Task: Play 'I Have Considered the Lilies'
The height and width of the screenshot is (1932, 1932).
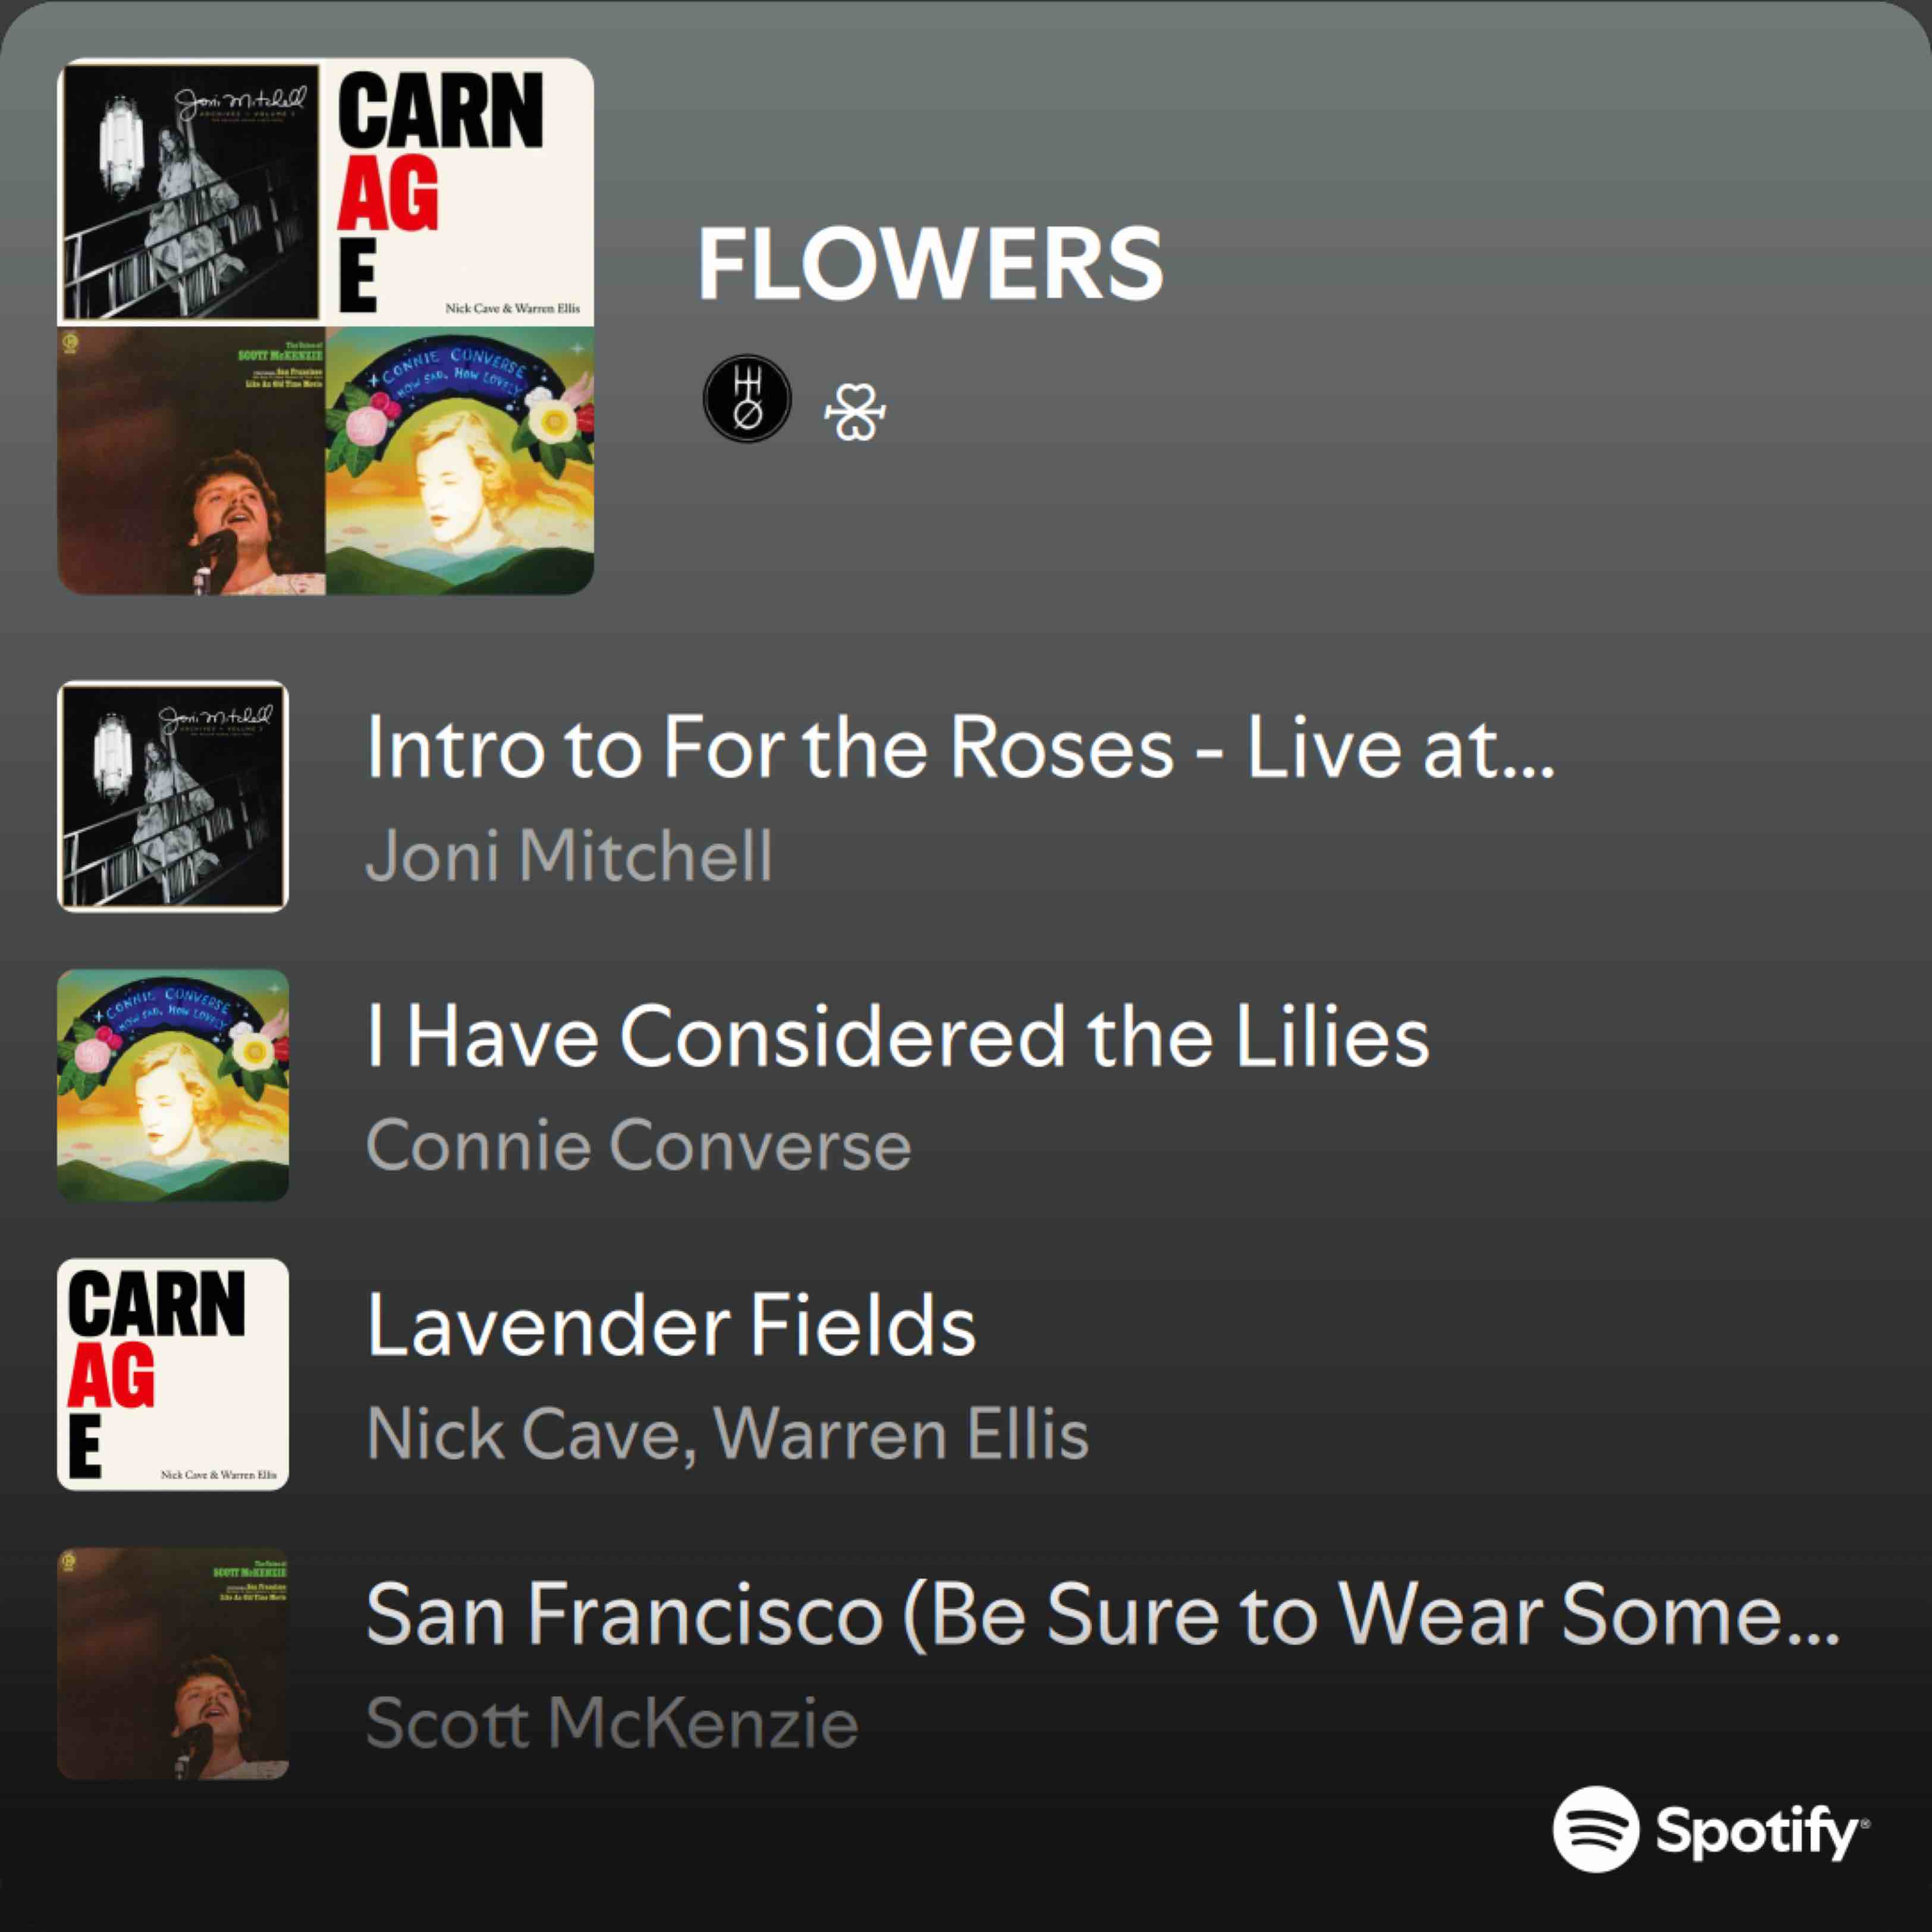Action: click(898, 1036)
